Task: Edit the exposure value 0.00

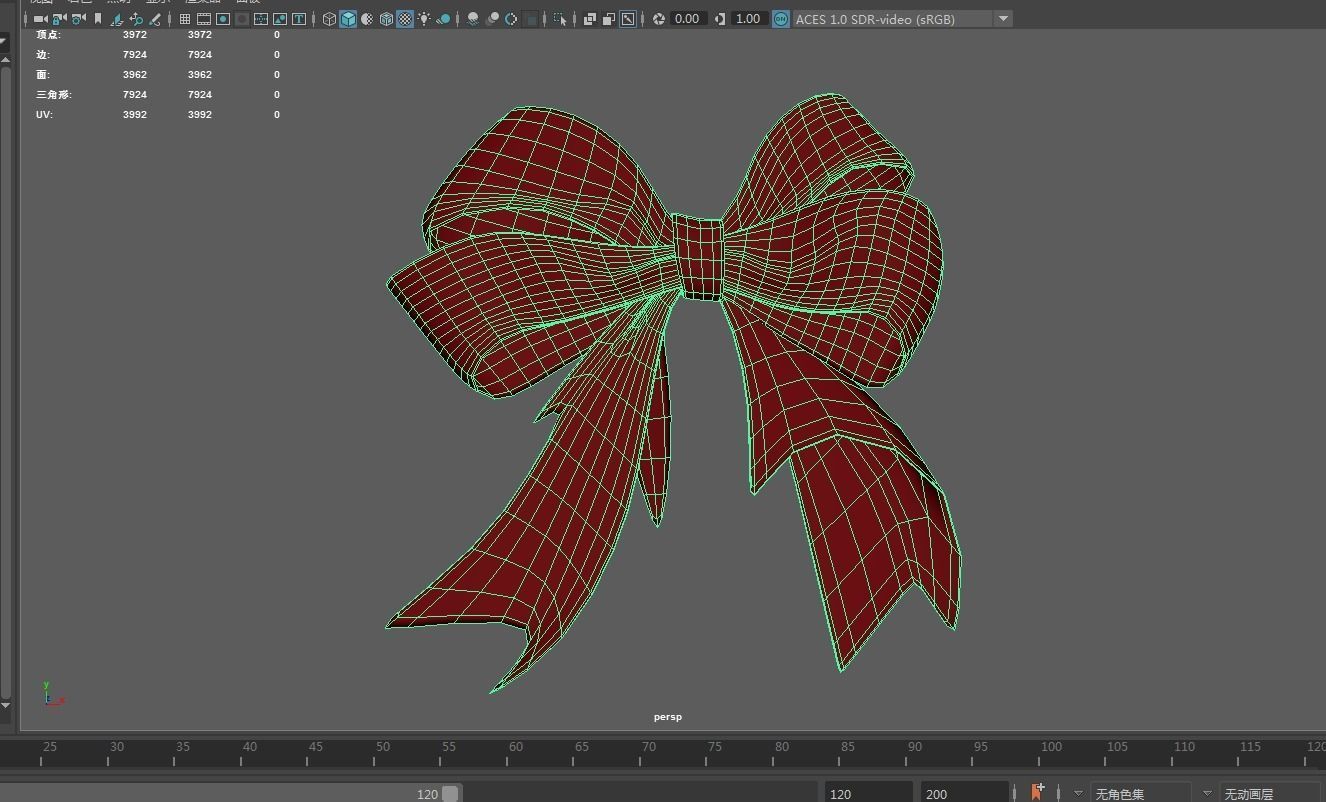Action: (x=688, y=19)
